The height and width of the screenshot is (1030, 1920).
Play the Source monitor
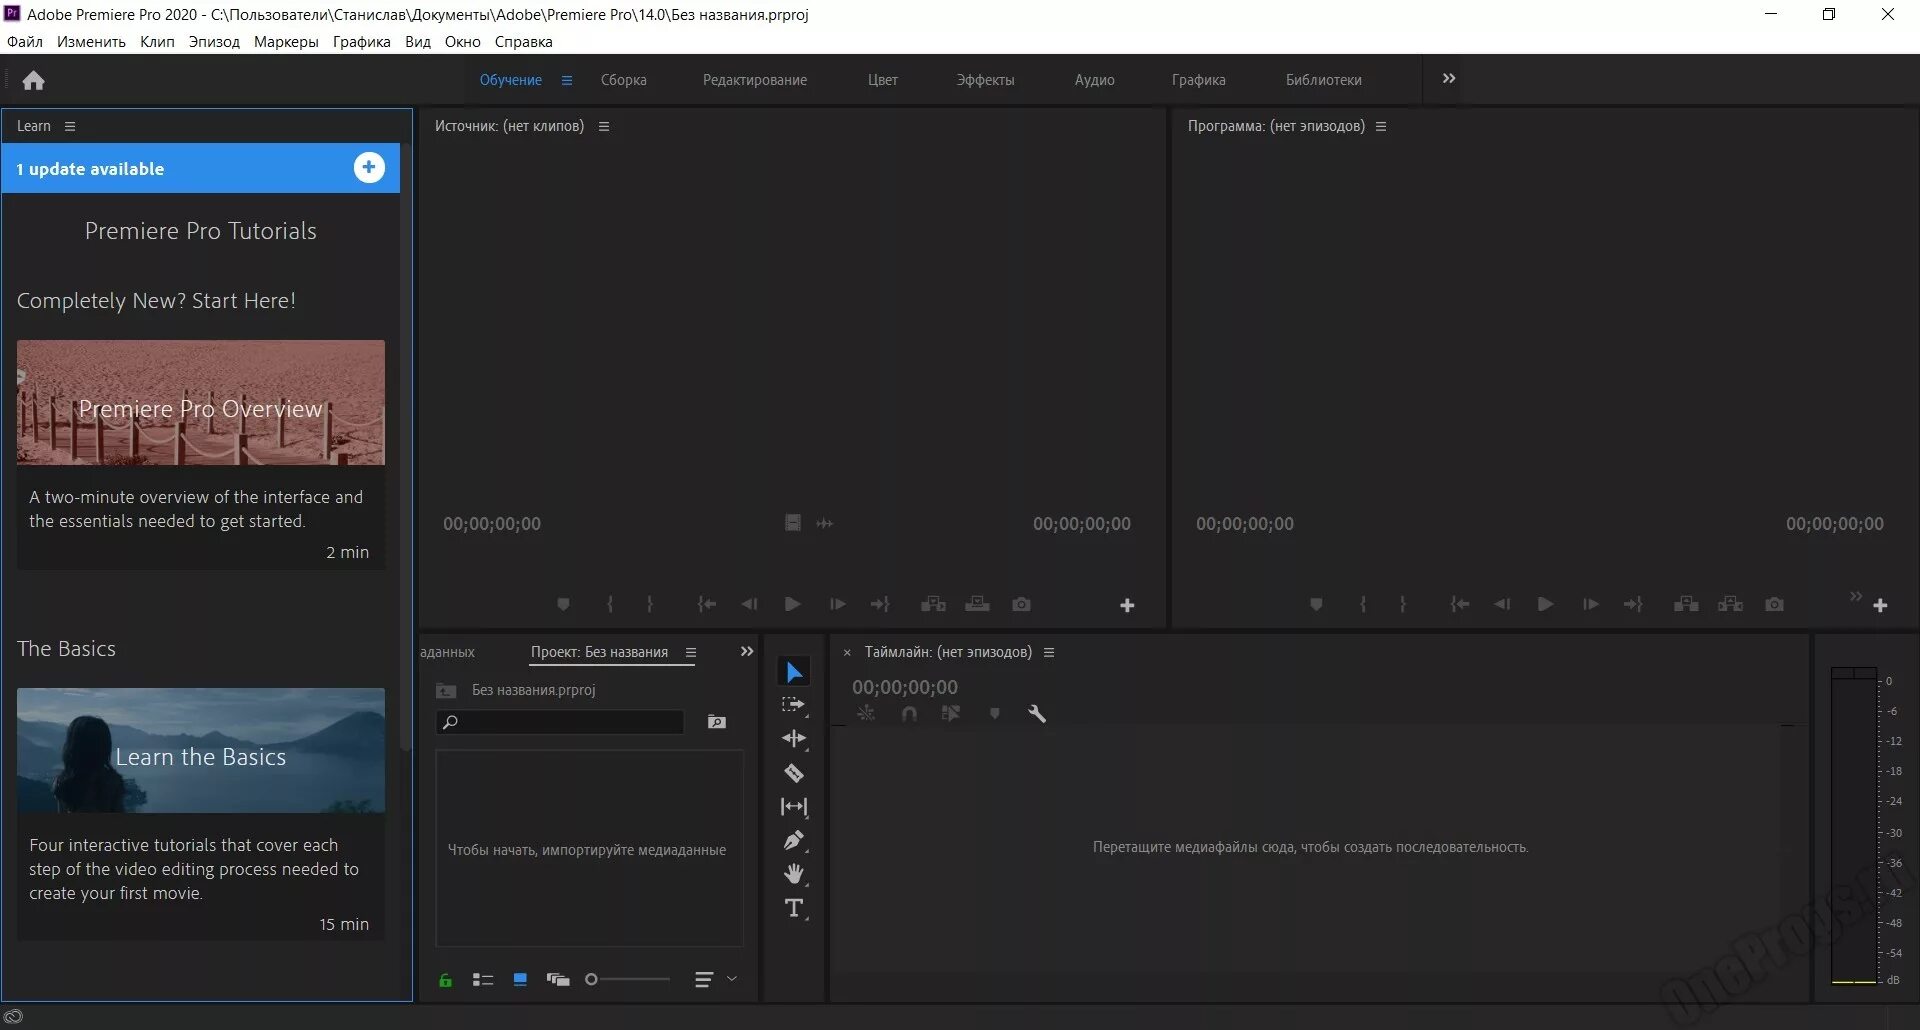[792, 604]
